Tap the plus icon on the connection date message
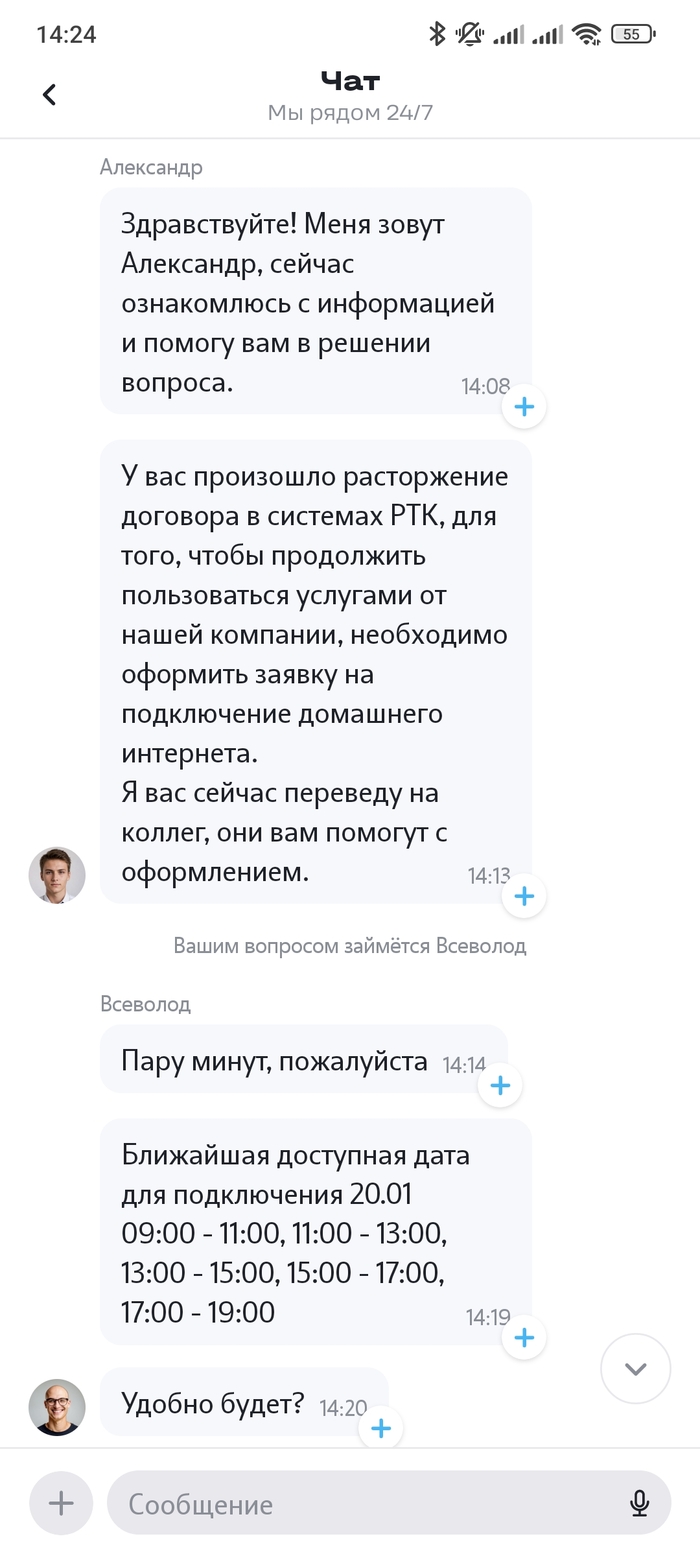 click(524, 1338)
